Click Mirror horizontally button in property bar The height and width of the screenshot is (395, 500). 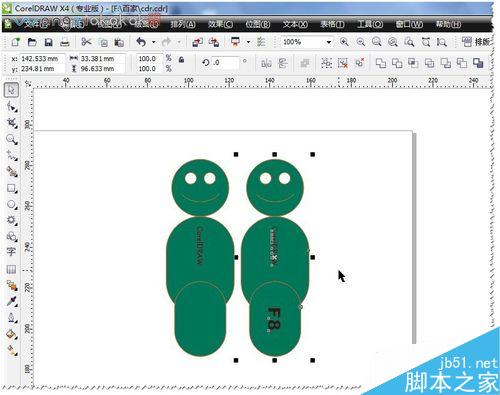[x=266, y=63]
